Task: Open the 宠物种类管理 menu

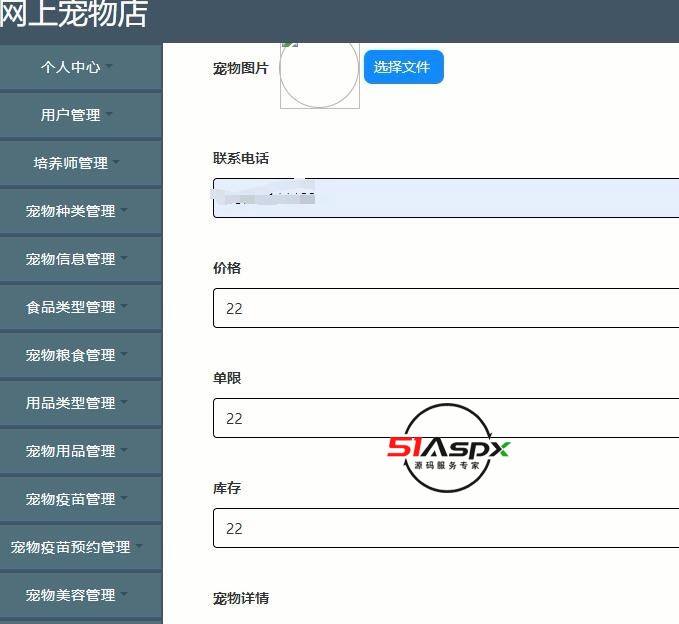Action: point(81,211)
